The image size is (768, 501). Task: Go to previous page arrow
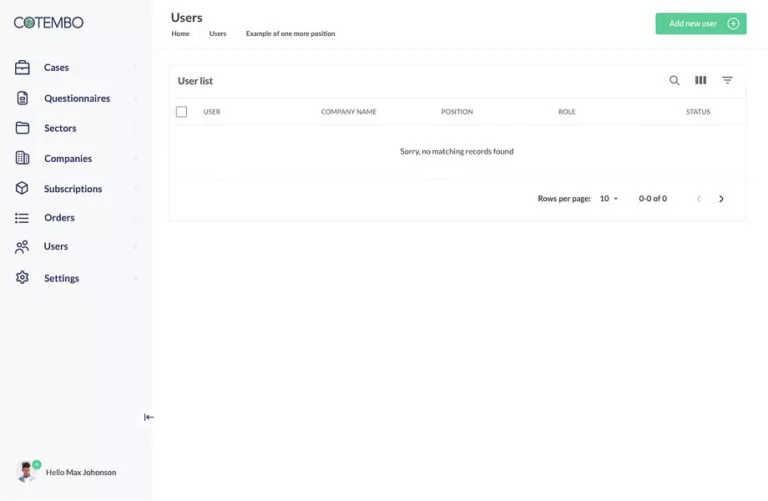point(699,199)
